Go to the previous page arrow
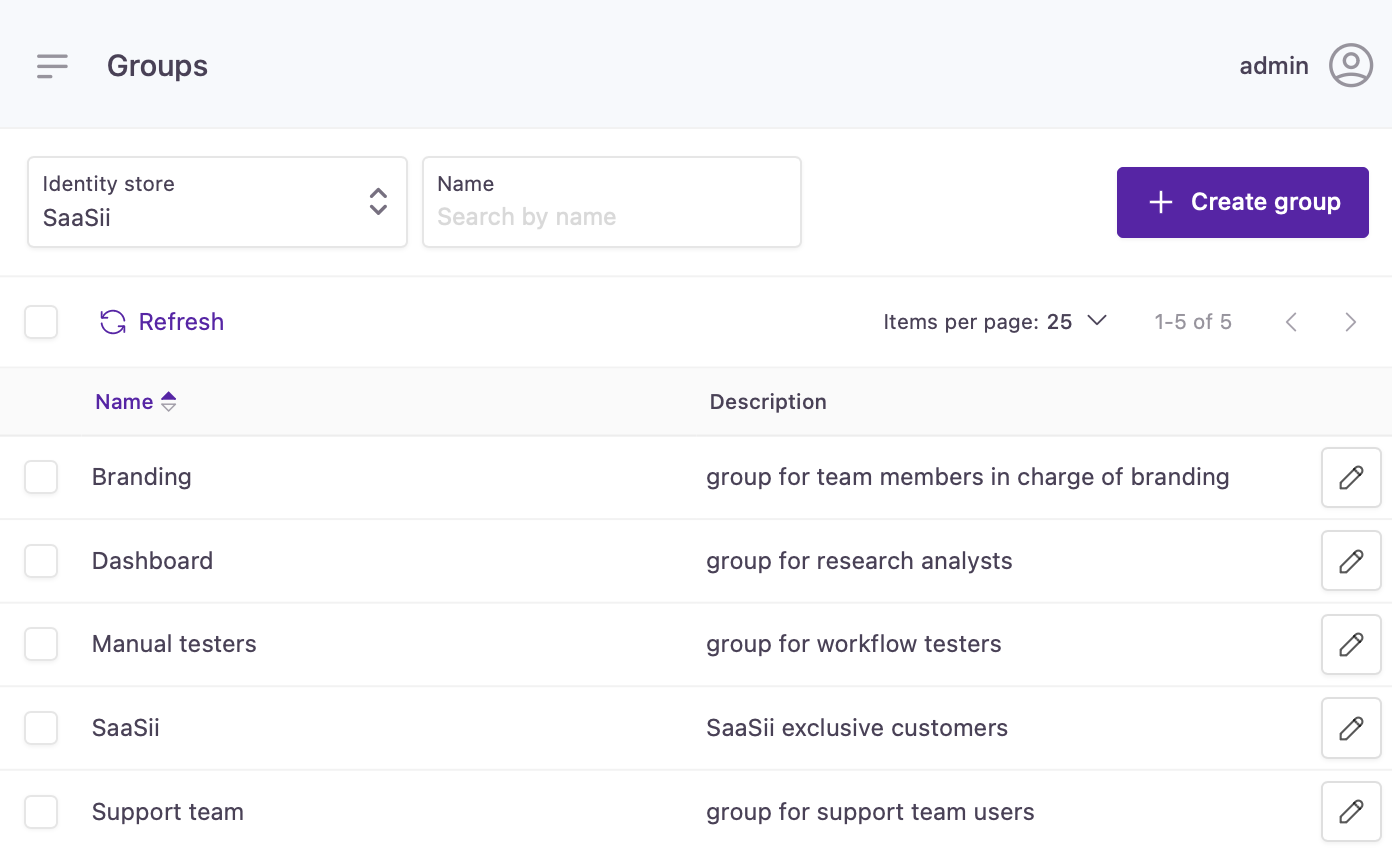Screen dimensions: 1392x866 pyautogui.click(x=1291, y=322)
